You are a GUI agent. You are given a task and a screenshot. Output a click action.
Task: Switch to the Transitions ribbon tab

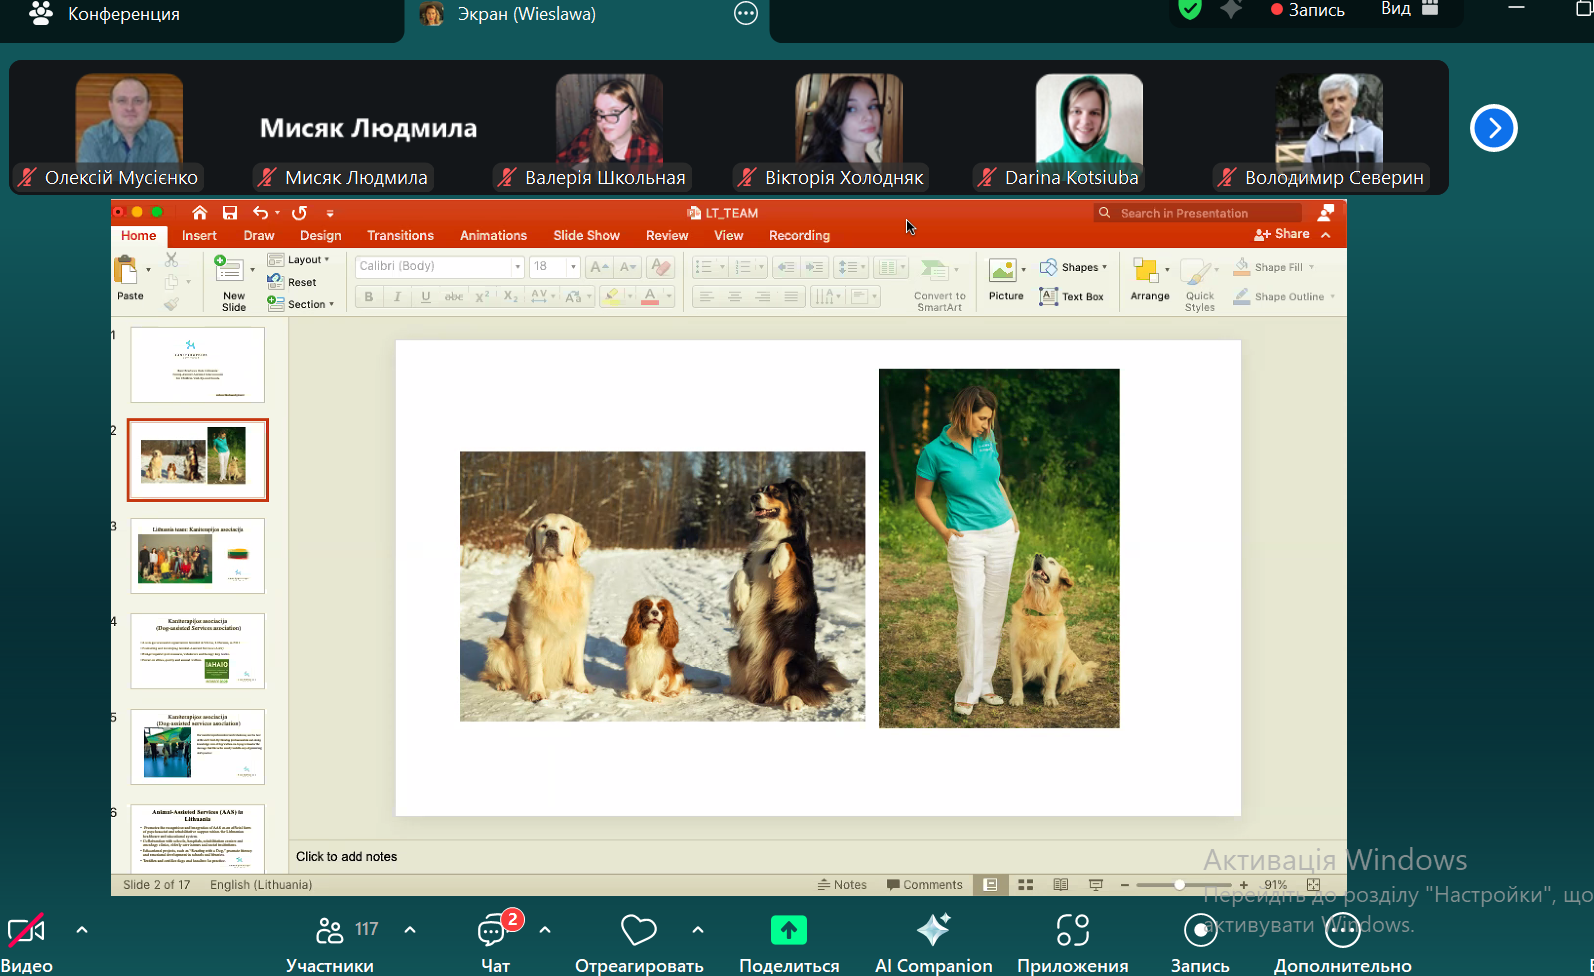pos(400,236)
